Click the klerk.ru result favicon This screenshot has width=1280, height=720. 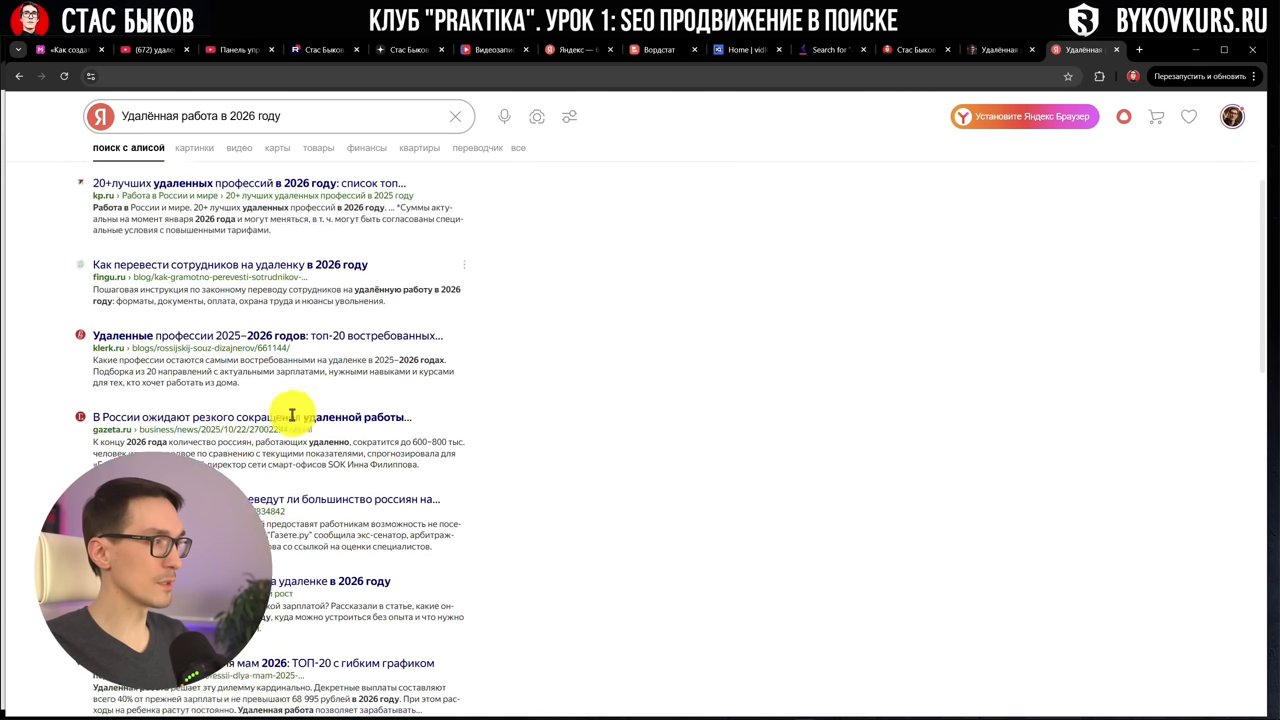click(80, 335)
